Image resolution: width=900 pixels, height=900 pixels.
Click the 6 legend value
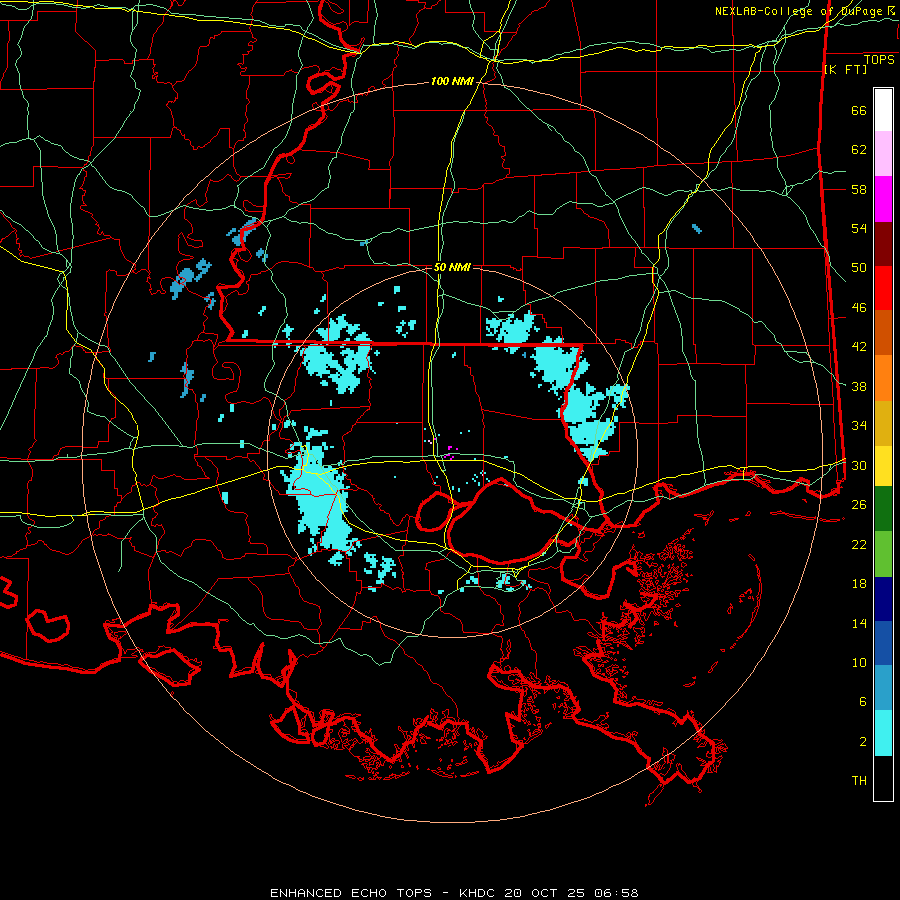coord(862,702)
